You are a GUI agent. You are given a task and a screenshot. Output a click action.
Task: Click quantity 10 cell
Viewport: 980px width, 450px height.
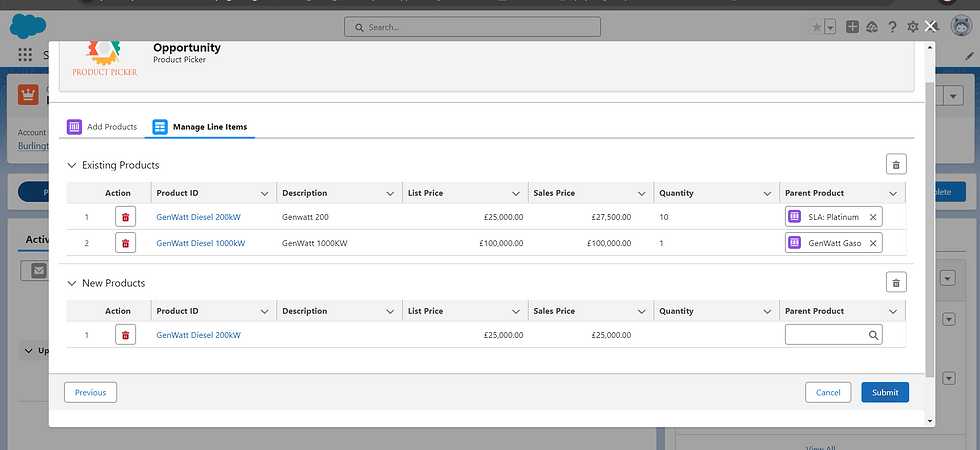(716, 217)
